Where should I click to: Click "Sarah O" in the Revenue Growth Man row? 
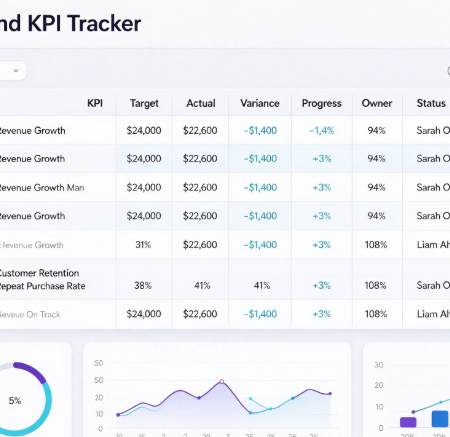point(433,187)
